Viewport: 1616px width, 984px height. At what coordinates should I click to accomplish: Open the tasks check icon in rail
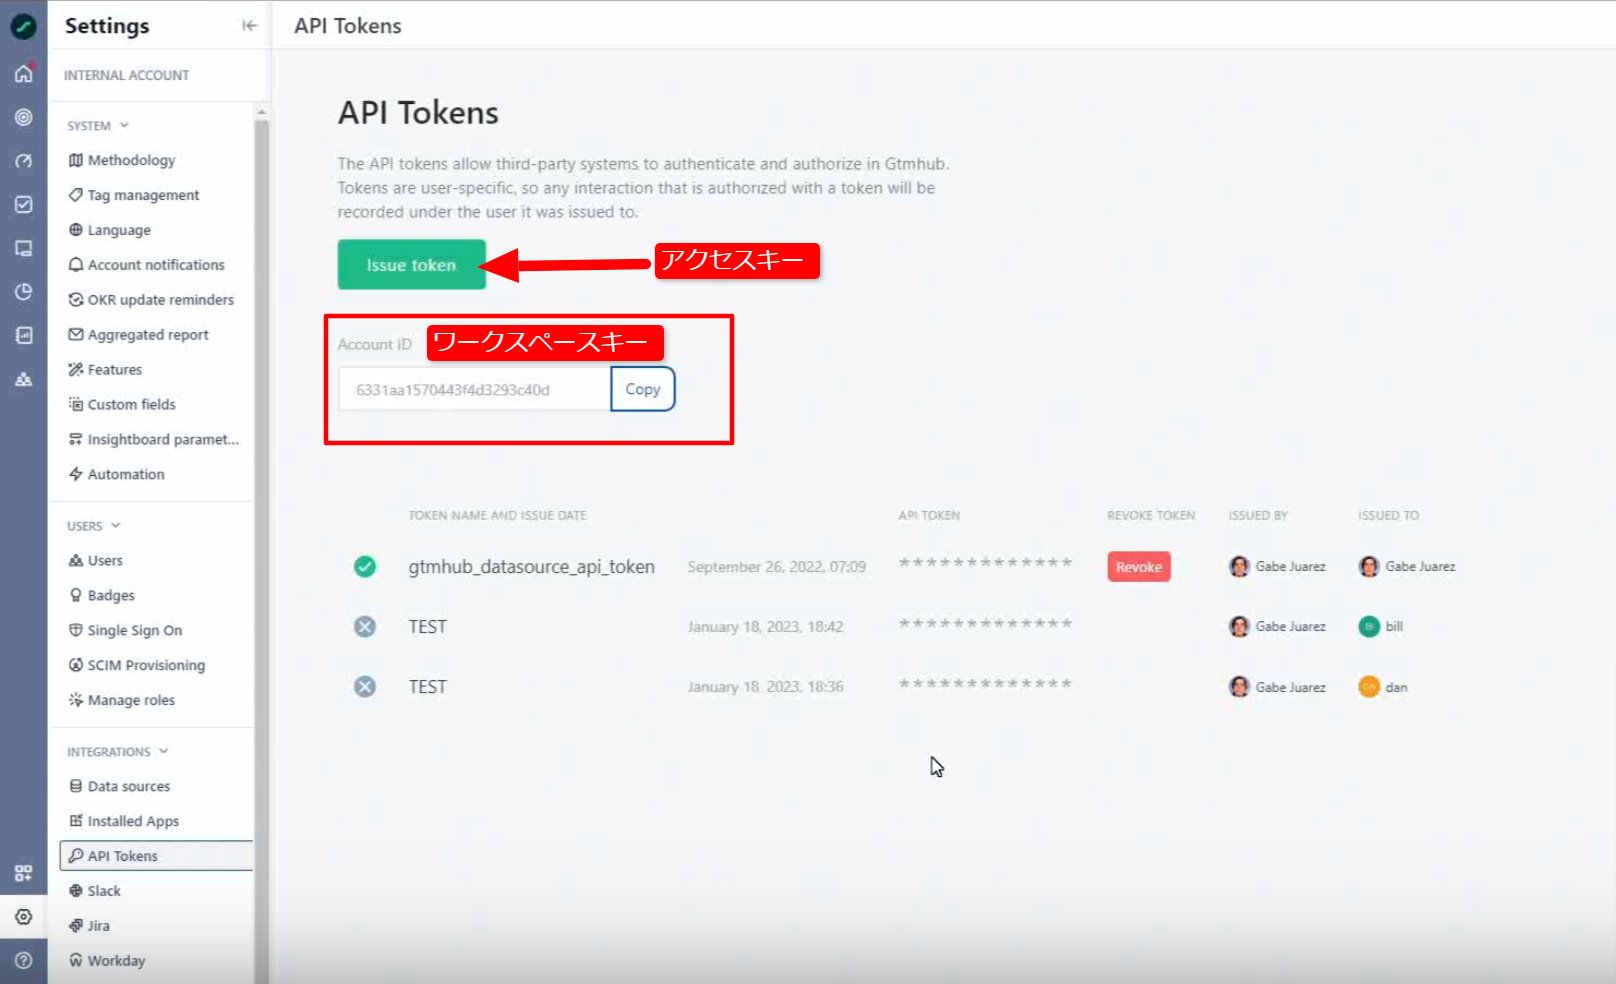[x=24, y=204]
